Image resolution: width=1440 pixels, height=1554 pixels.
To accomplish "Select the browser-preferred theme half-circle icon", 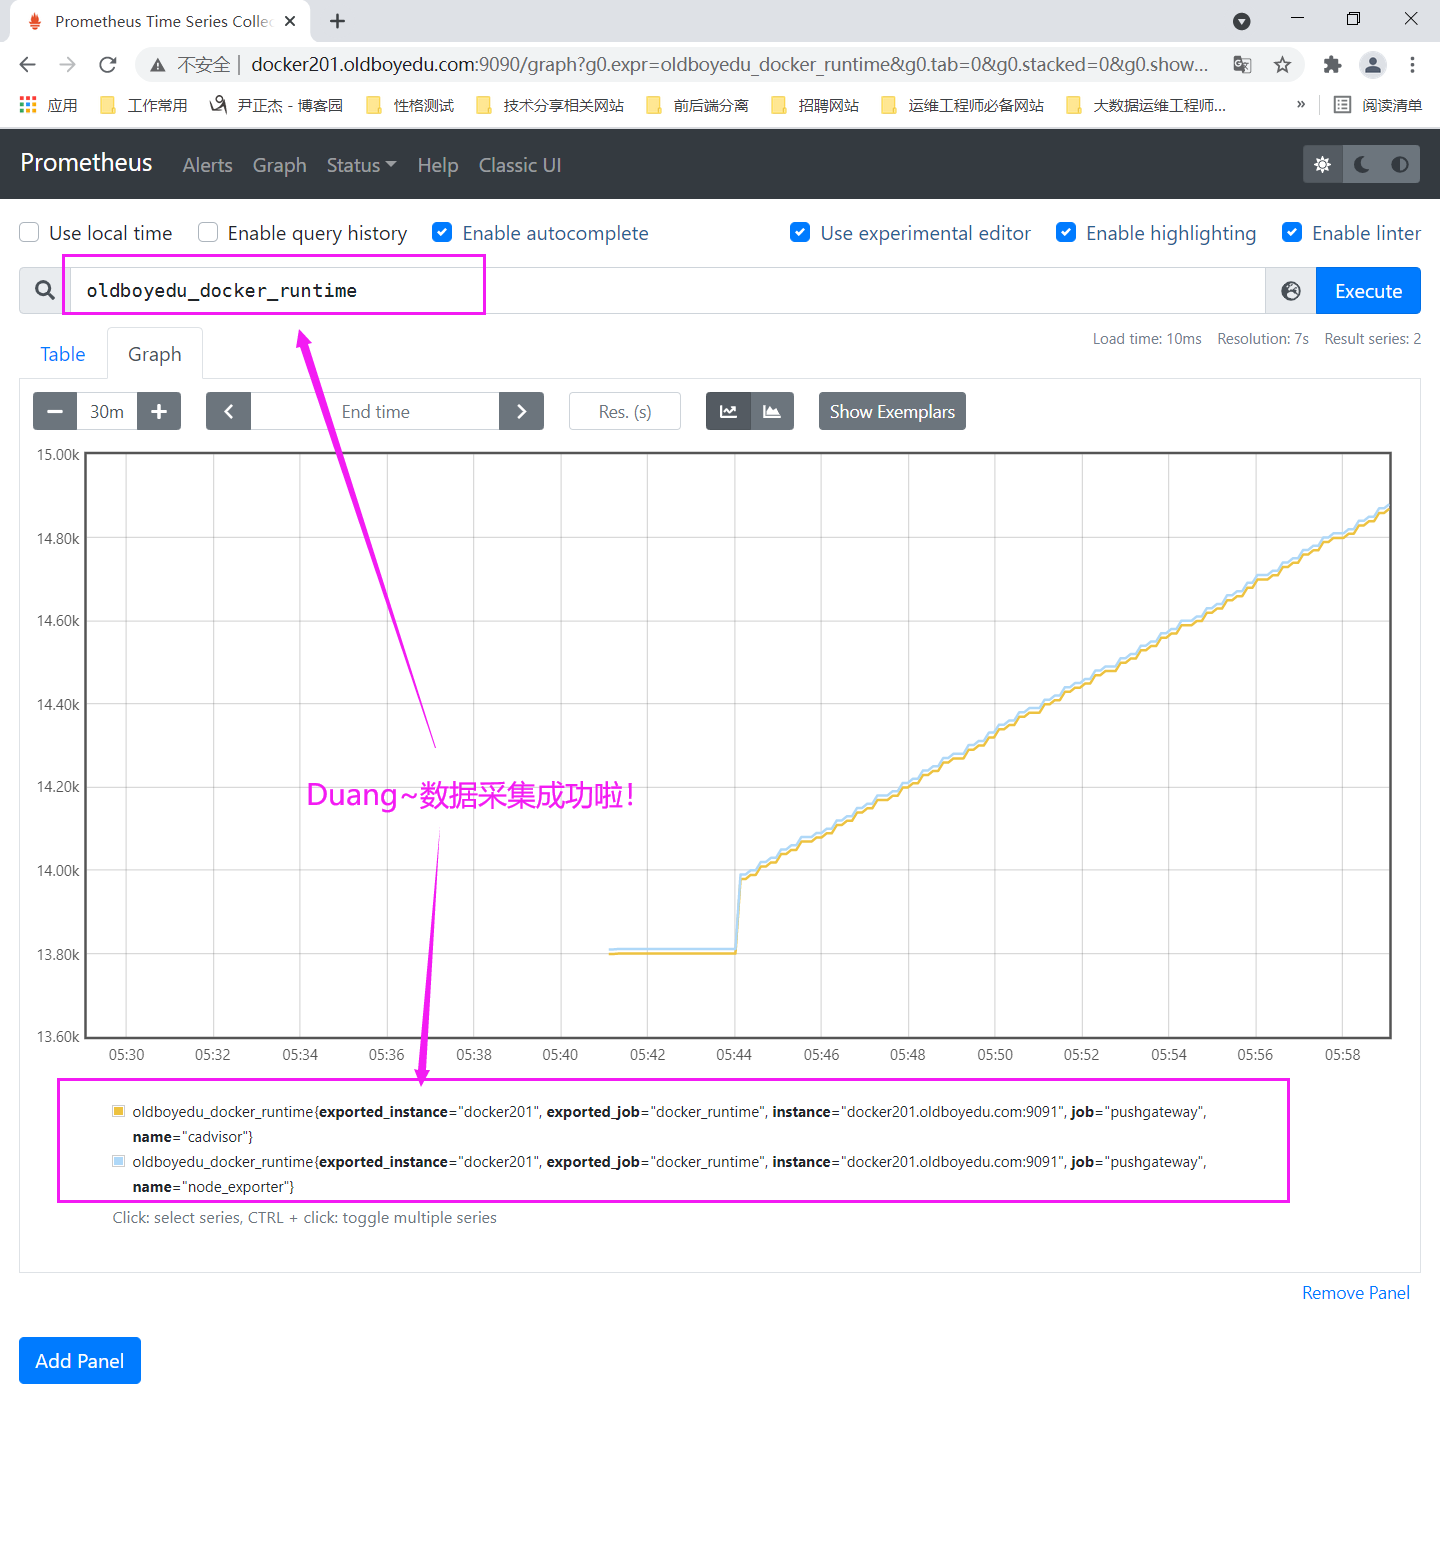I will [x=1400, y=165].
